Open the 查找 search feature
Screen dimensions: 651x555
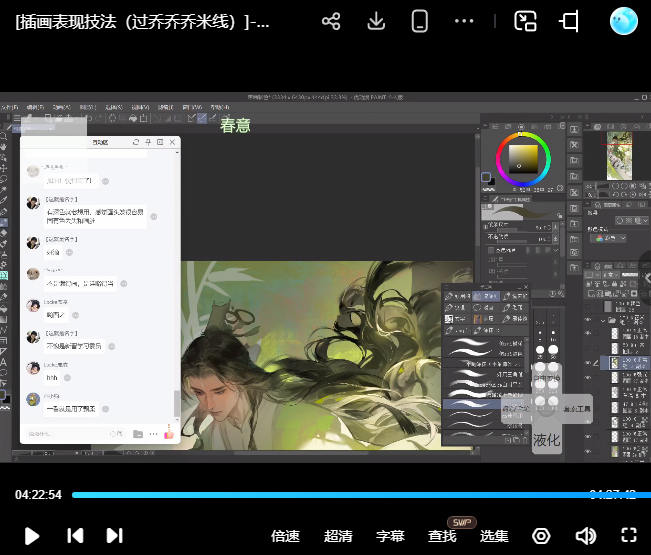(x=442, y=536)
